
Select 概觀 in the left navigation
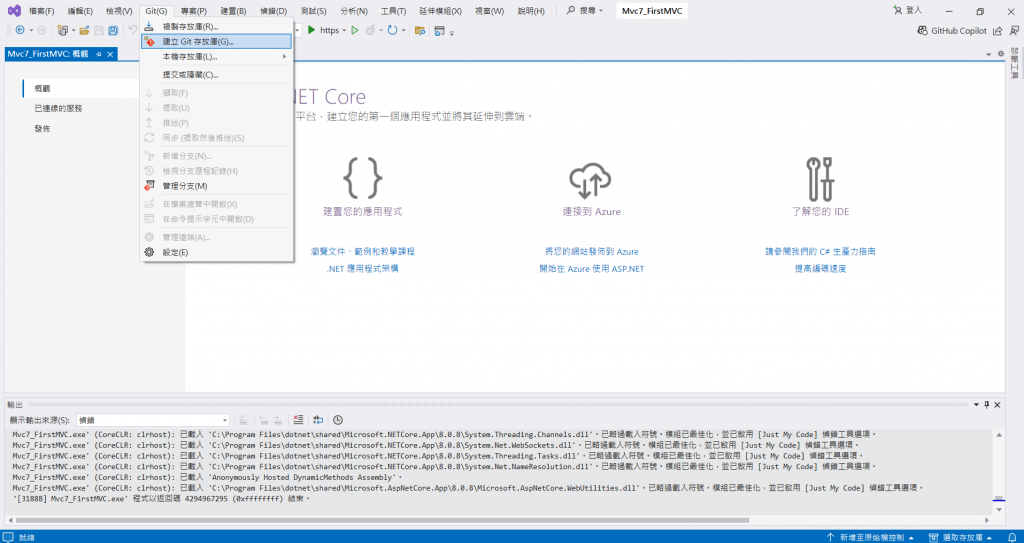tap(81, 88)
